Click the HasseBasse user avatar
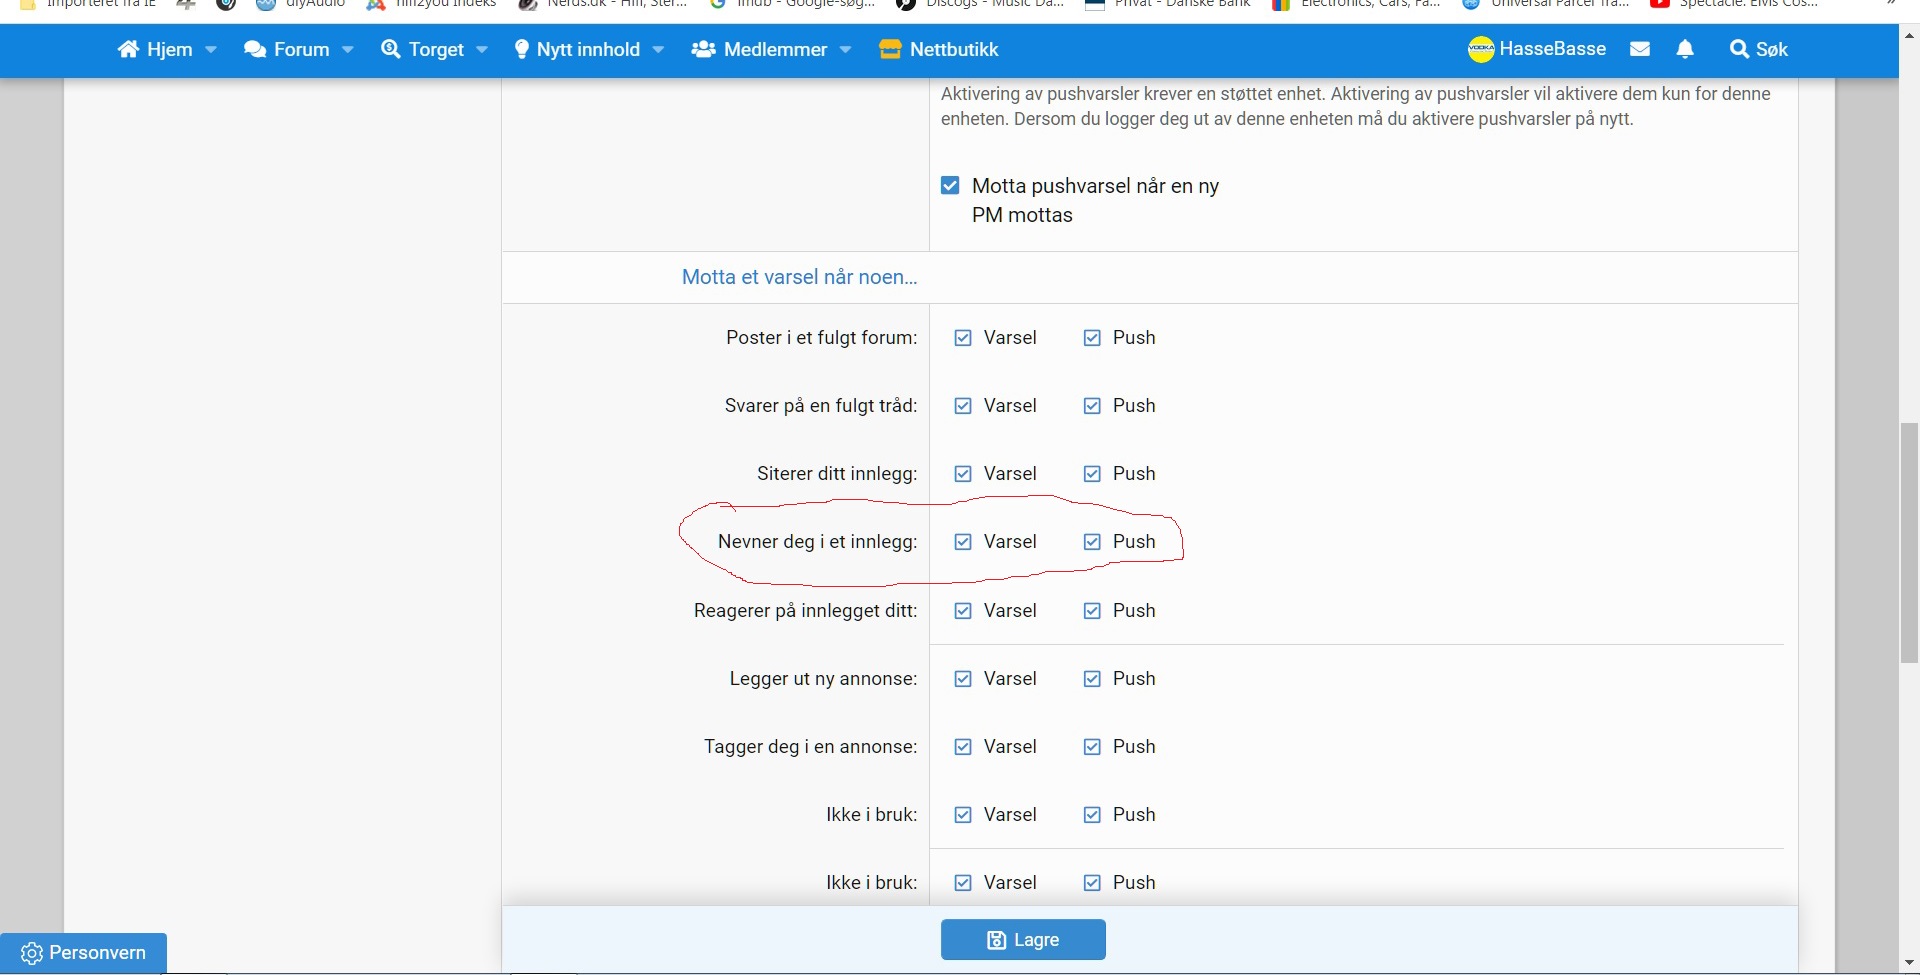This screenshot has height=975, width=1920. pyautogui.click(x=1481, y=49)
